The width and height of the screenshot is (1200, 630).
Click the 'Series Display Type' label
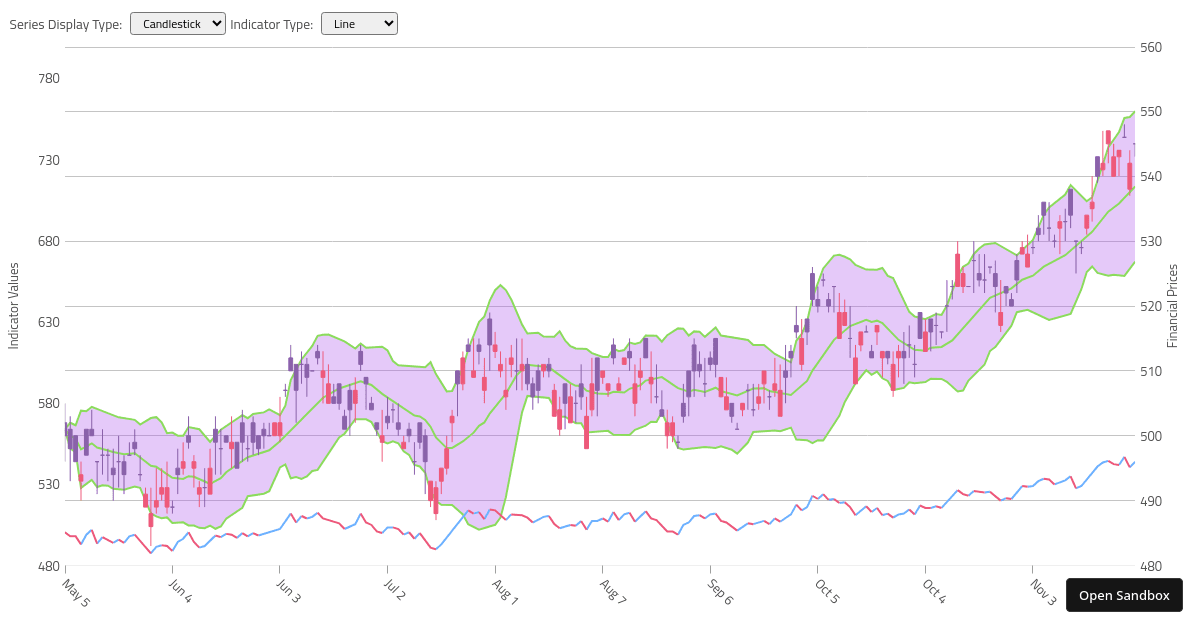tap(63, 24)
